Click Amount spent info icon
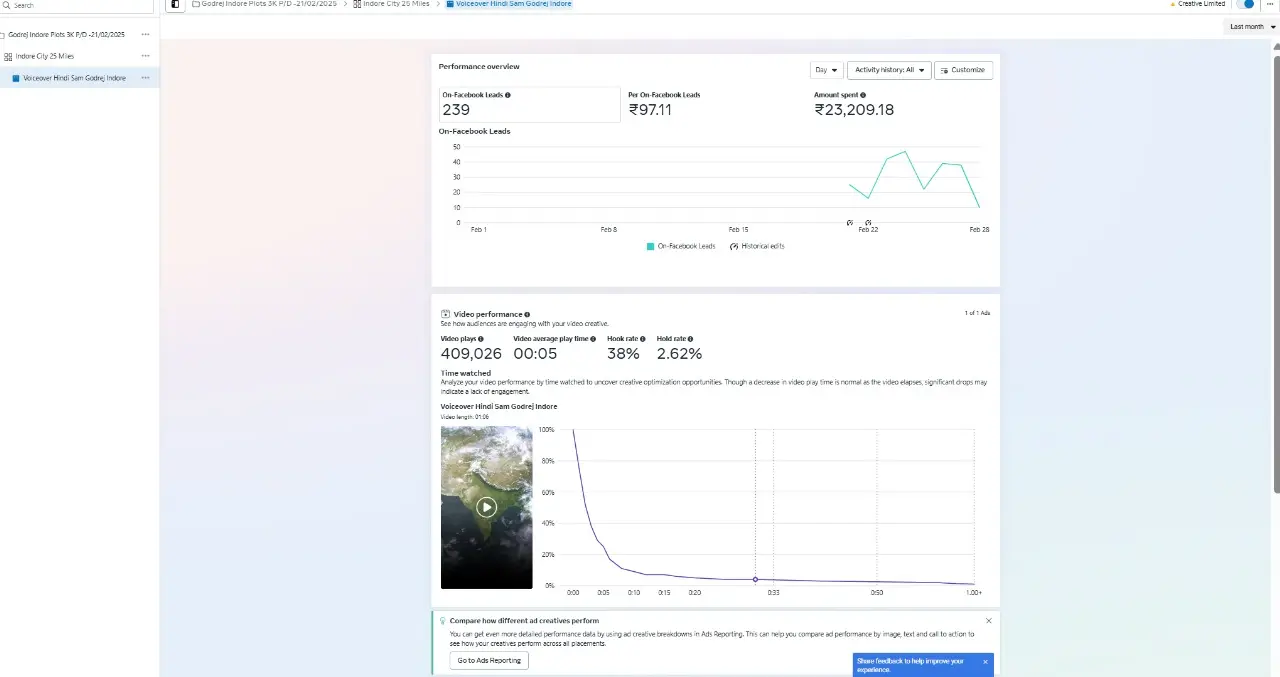This screenshot has width=1280, height=677. (863, 95)
